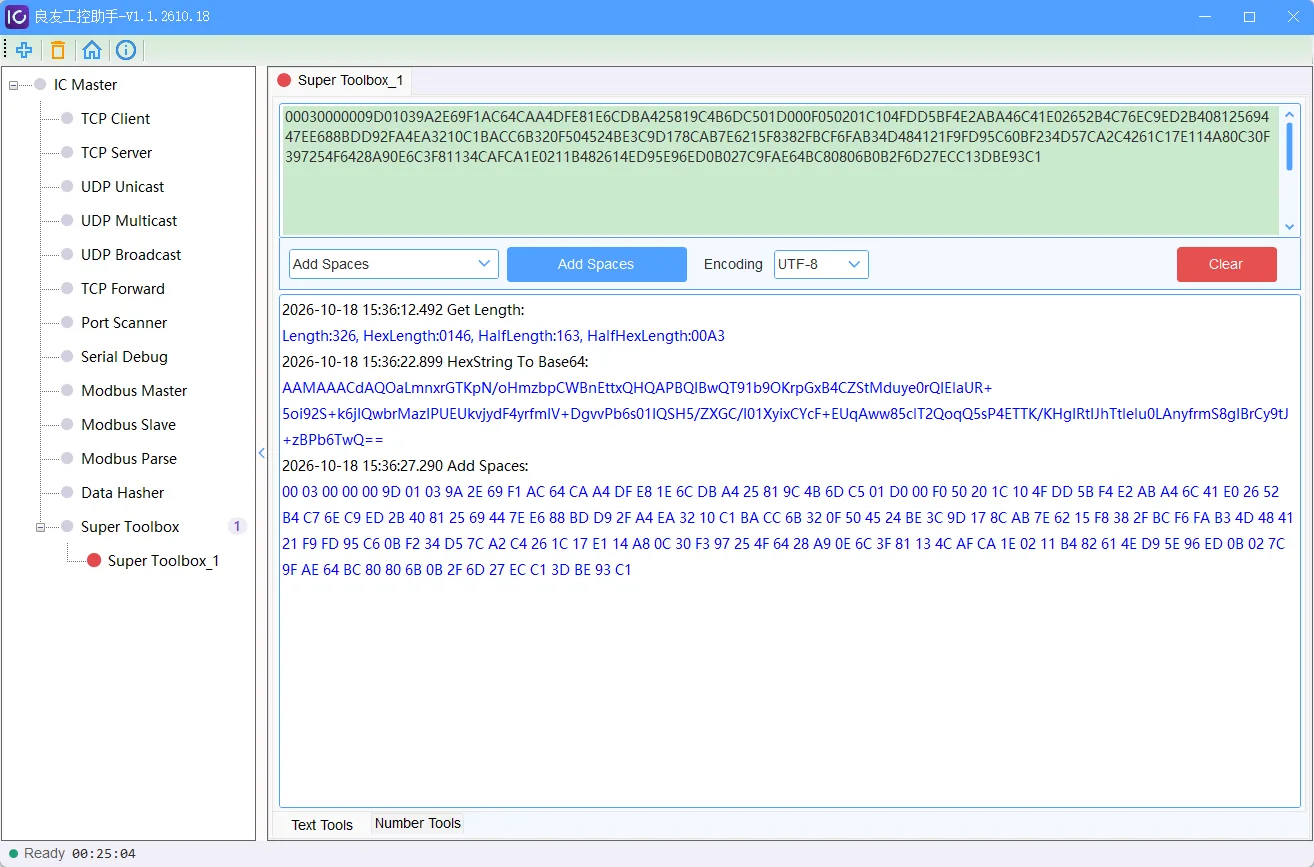
Task: Collapse the Super Toolbox tree node
Action: (41, 527)
